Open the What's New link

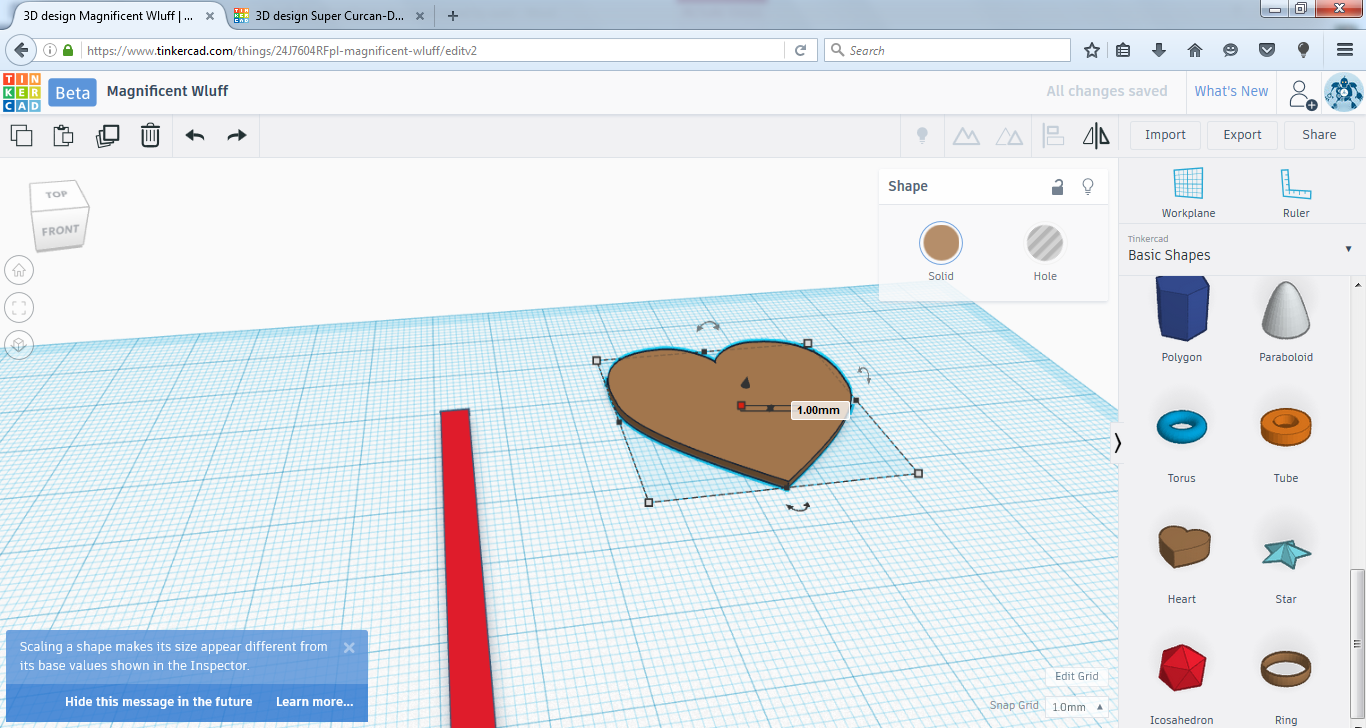(1231, 91)
